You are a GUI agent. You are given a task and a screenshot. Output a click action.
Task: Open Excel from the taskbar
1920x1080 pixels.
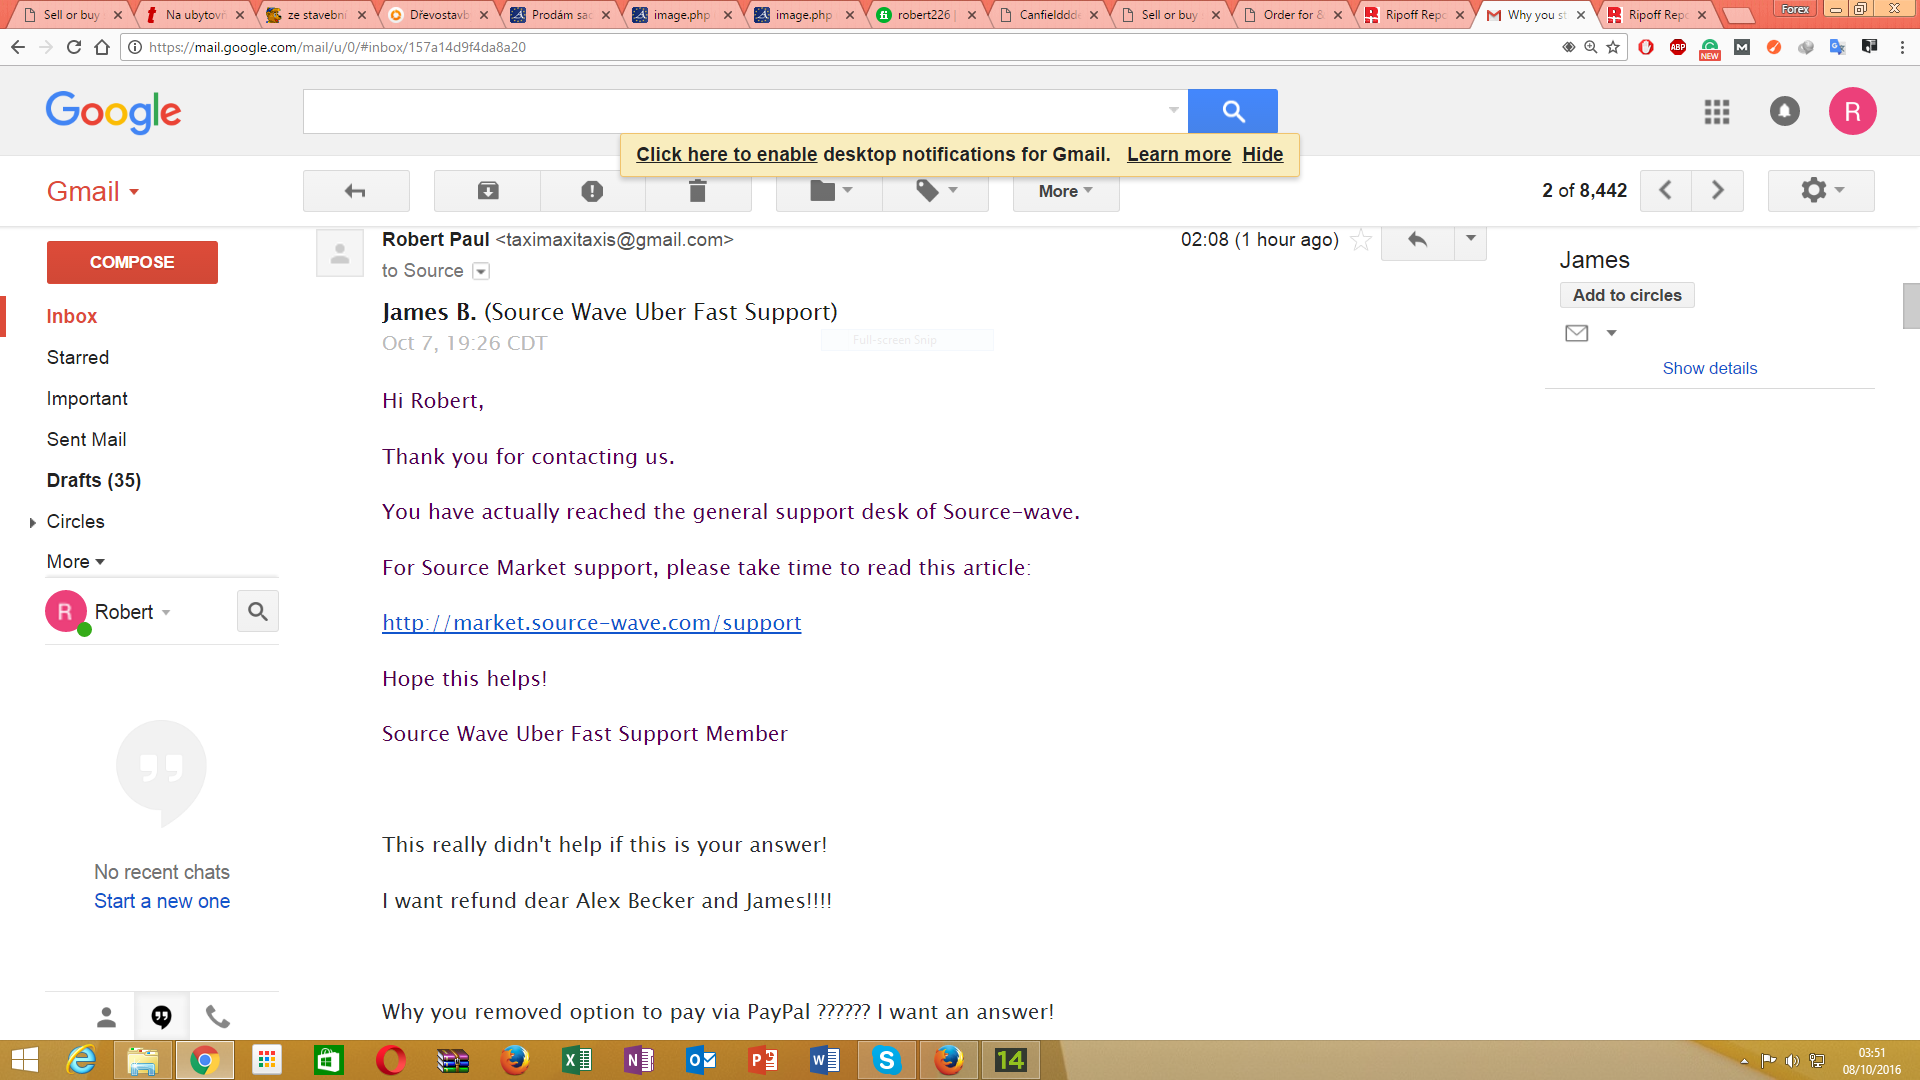tap(577, 1060)
